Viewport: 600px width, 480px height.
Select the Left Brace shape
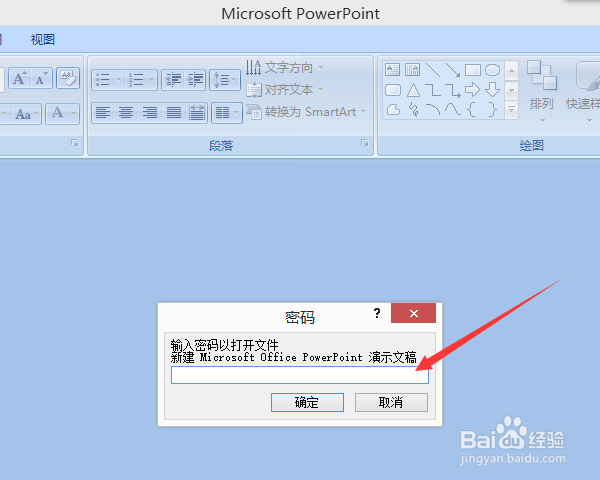(472, 110)
